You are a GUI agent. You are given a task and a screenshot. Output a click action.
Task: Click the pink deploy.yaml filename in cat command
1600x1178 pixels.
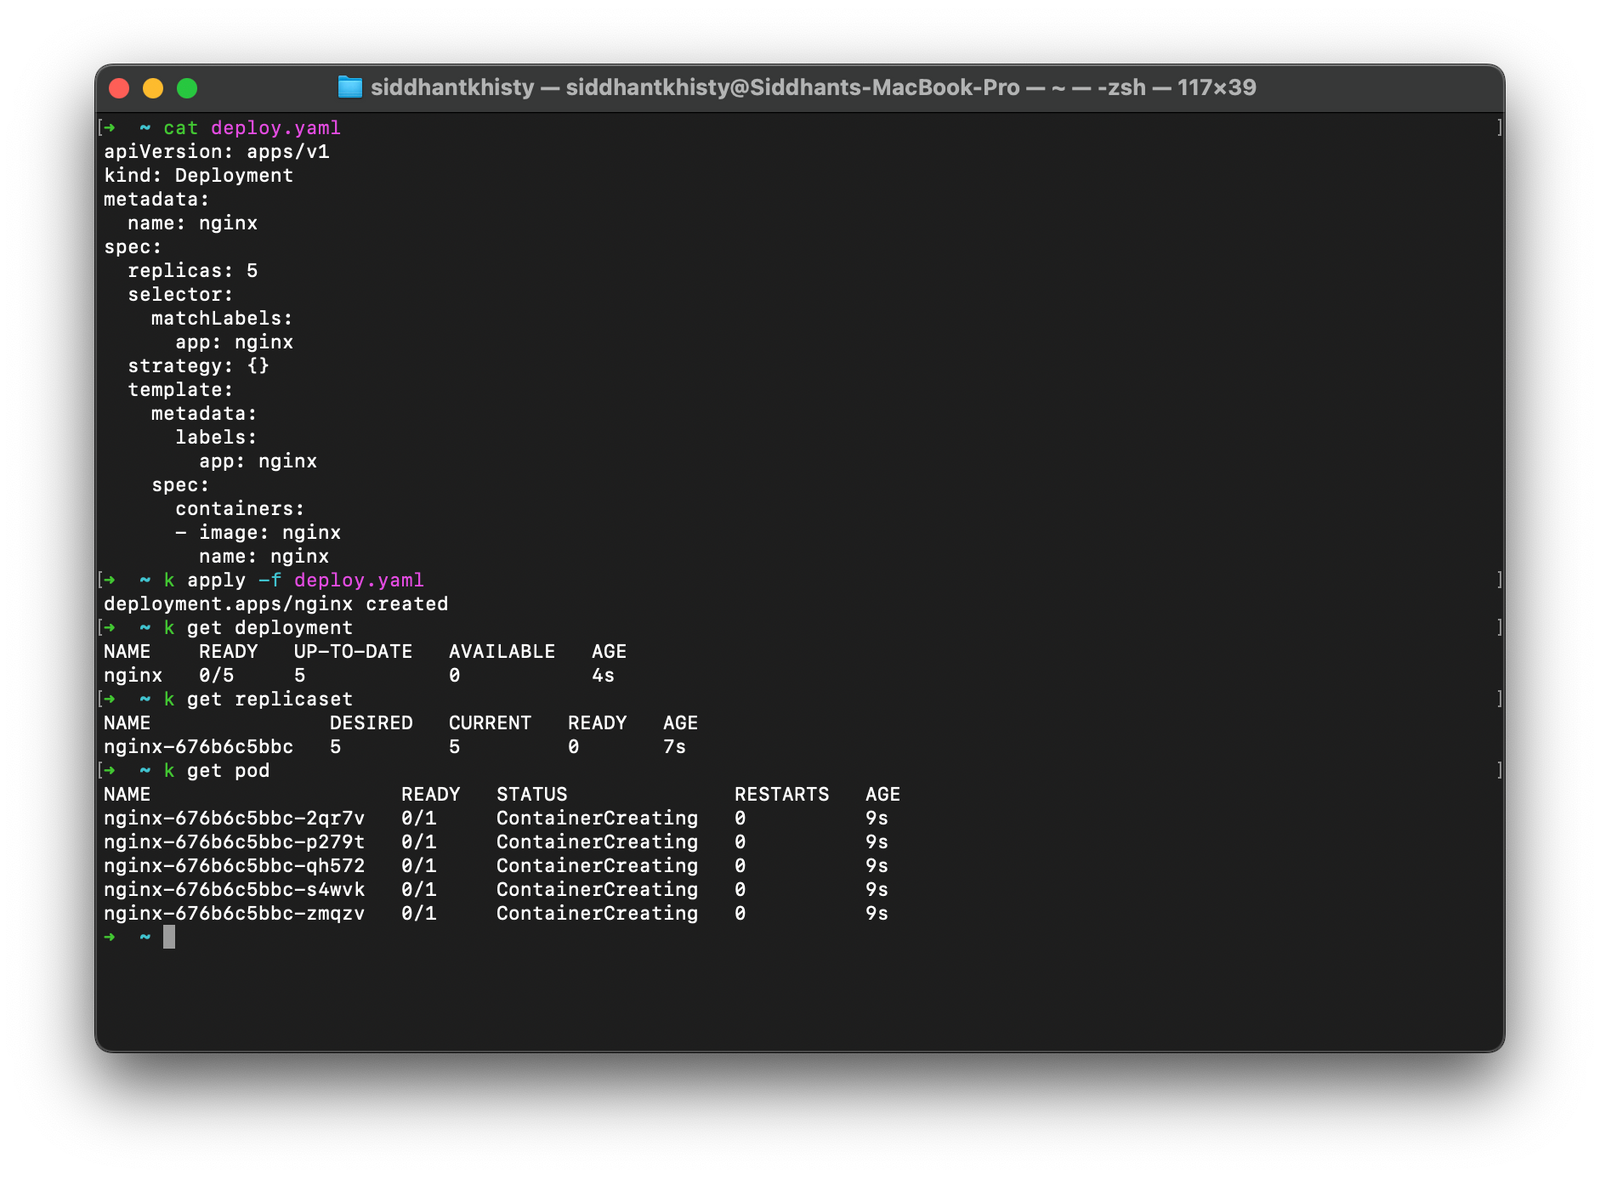coord(278,128)
